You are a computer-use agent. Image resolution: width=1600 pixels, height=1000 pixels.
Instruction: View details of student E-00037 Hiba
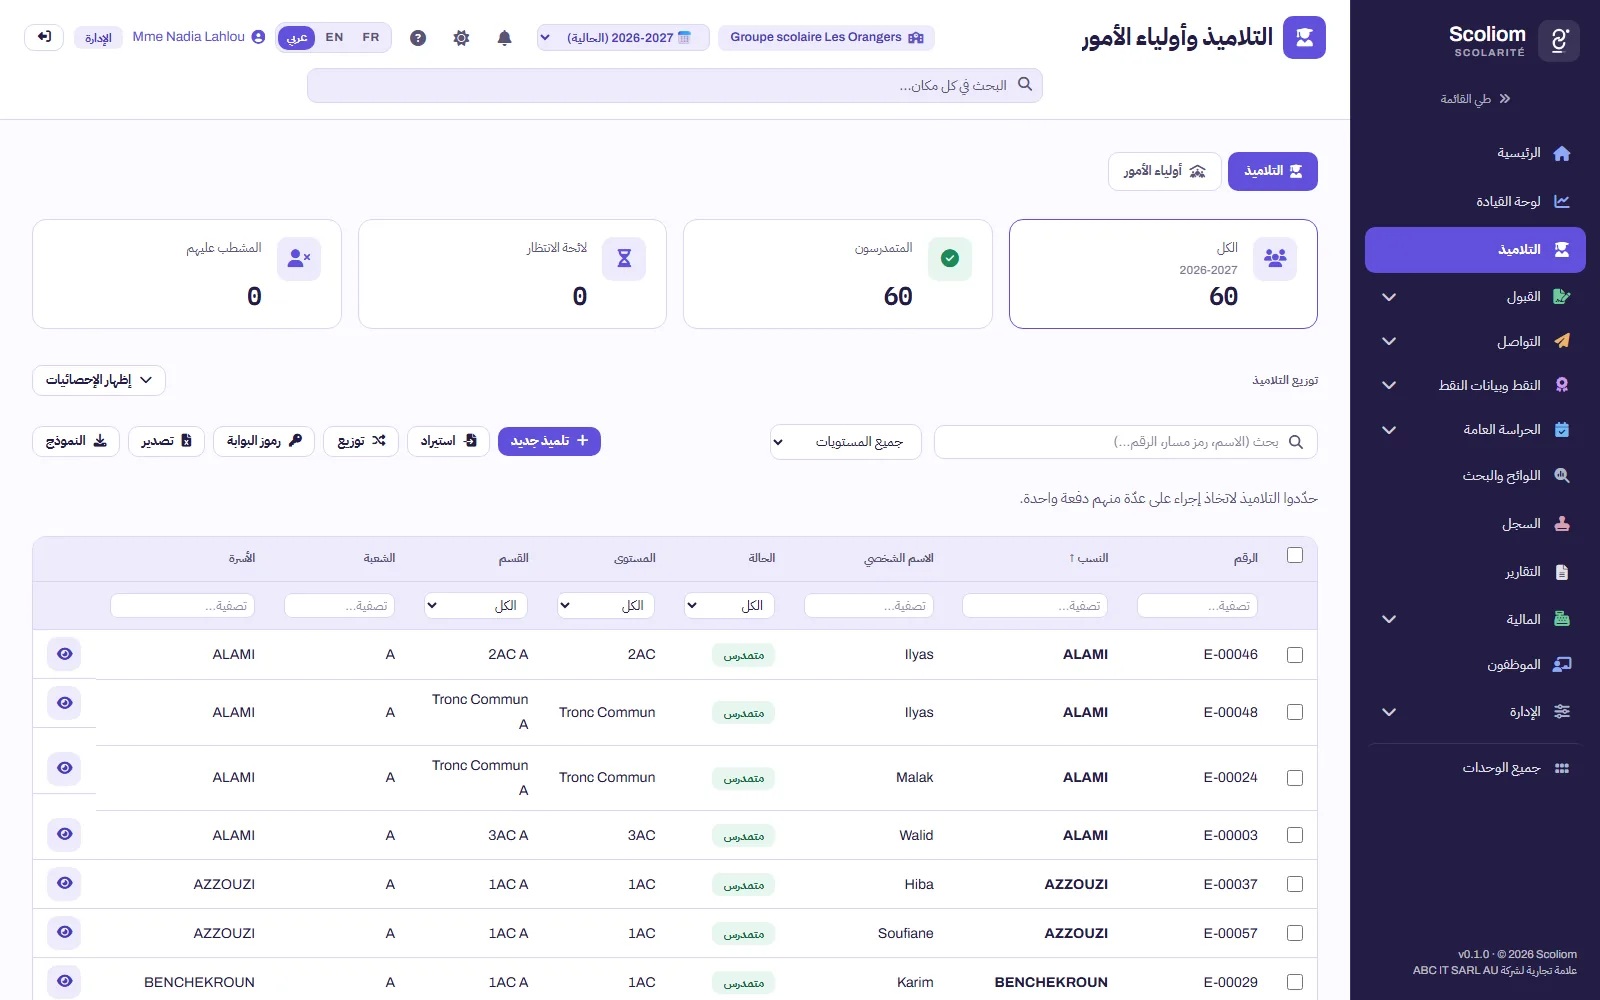[64, 883]
